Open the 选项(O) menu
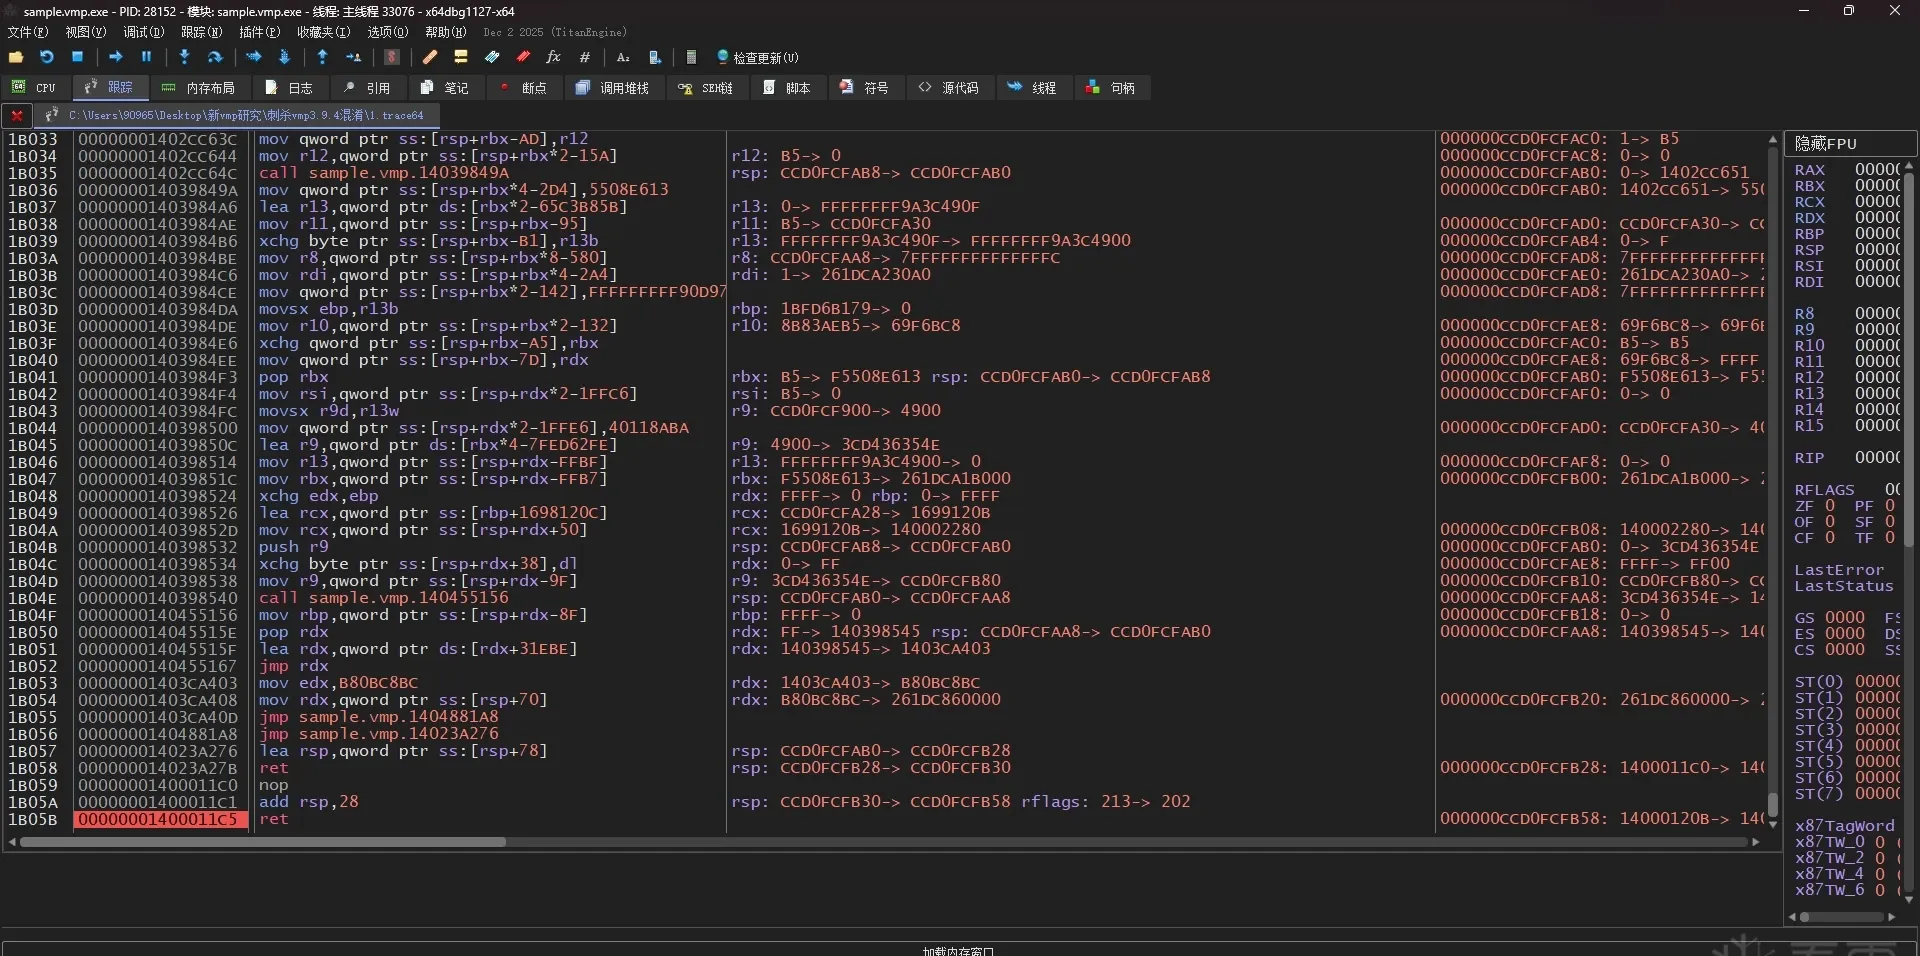 388,32
